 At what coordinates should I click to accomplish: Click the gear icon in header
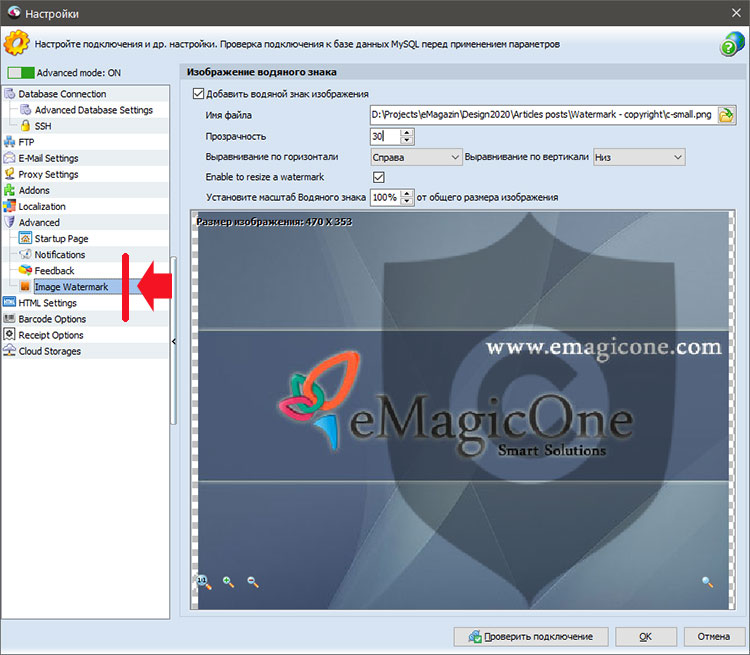coord(16,43)
